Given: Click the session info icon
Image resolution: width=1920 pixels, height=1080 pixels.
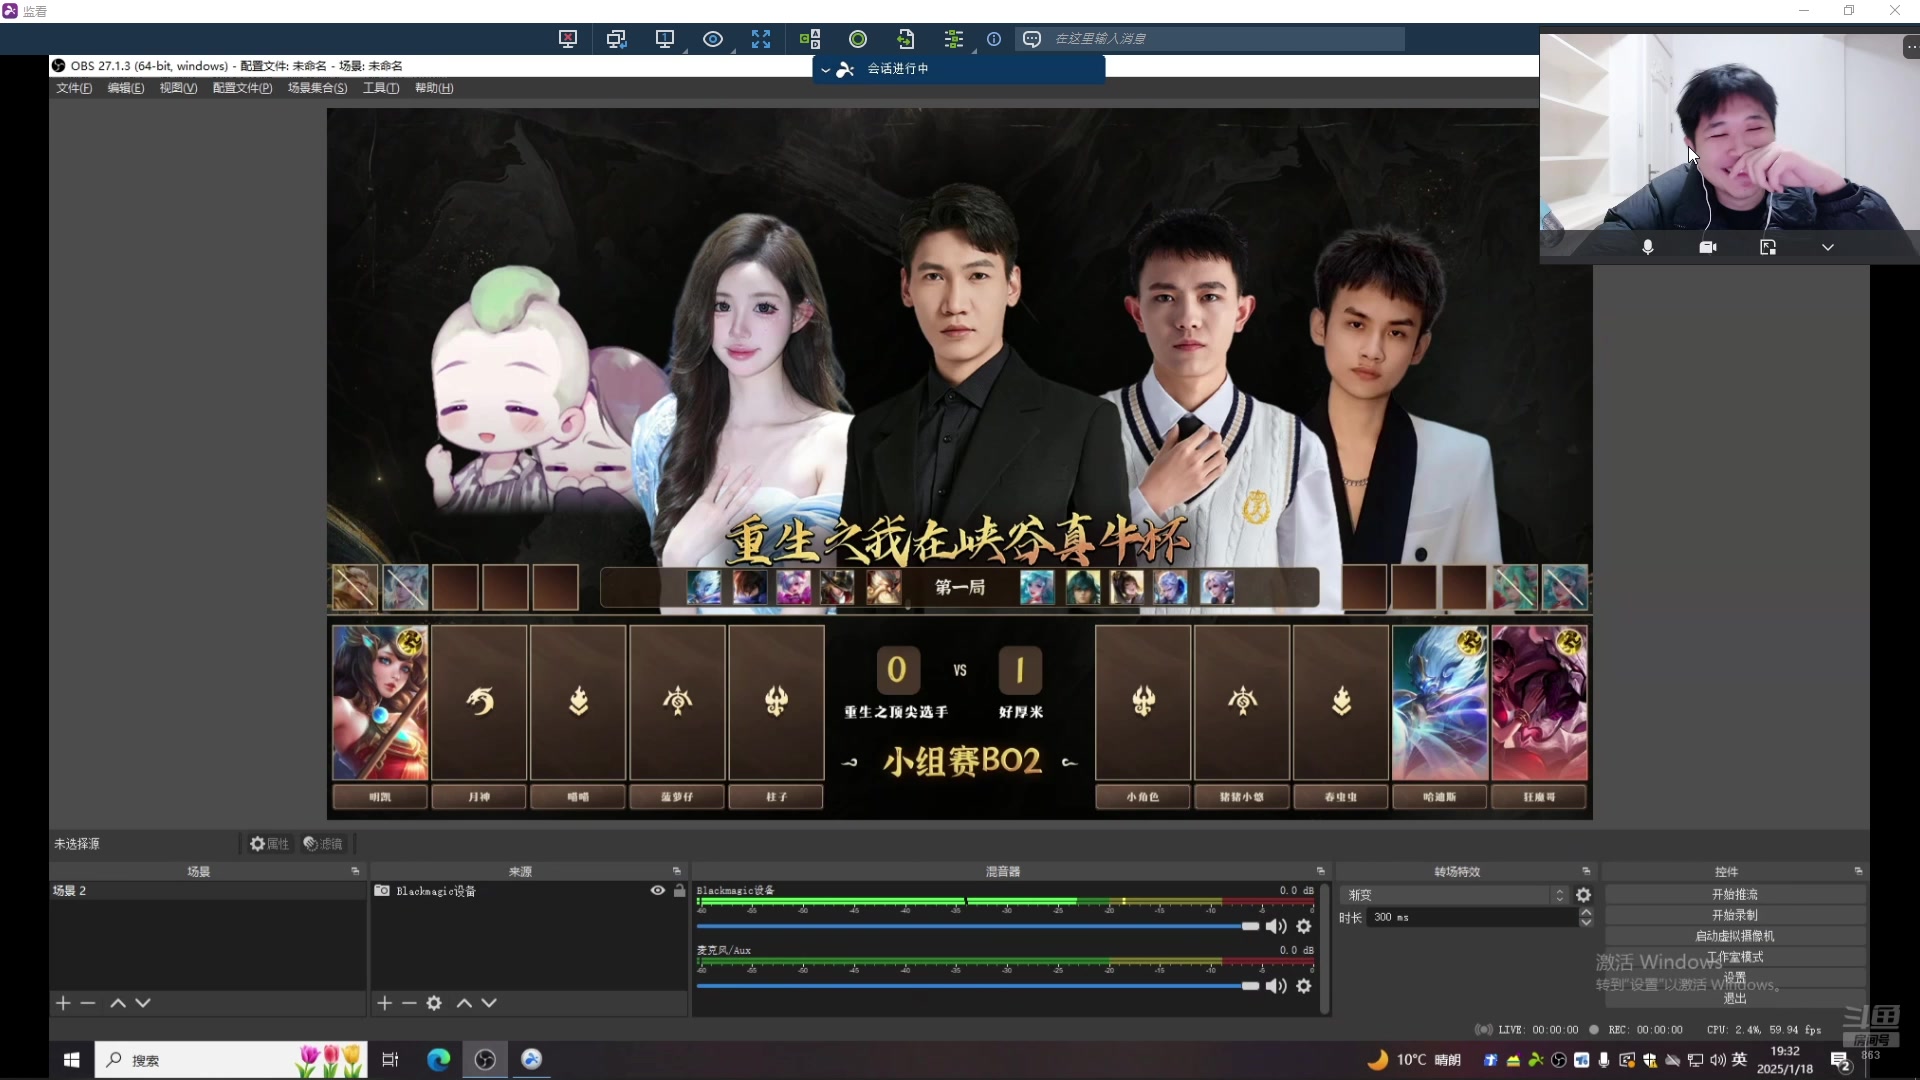Looking at the screenshot, I should pos(994,39).
